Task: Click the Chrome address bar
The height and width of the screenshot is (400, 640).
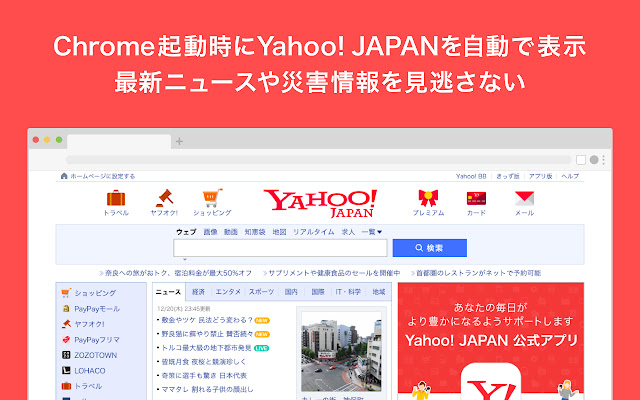Action: coord(318,160)
